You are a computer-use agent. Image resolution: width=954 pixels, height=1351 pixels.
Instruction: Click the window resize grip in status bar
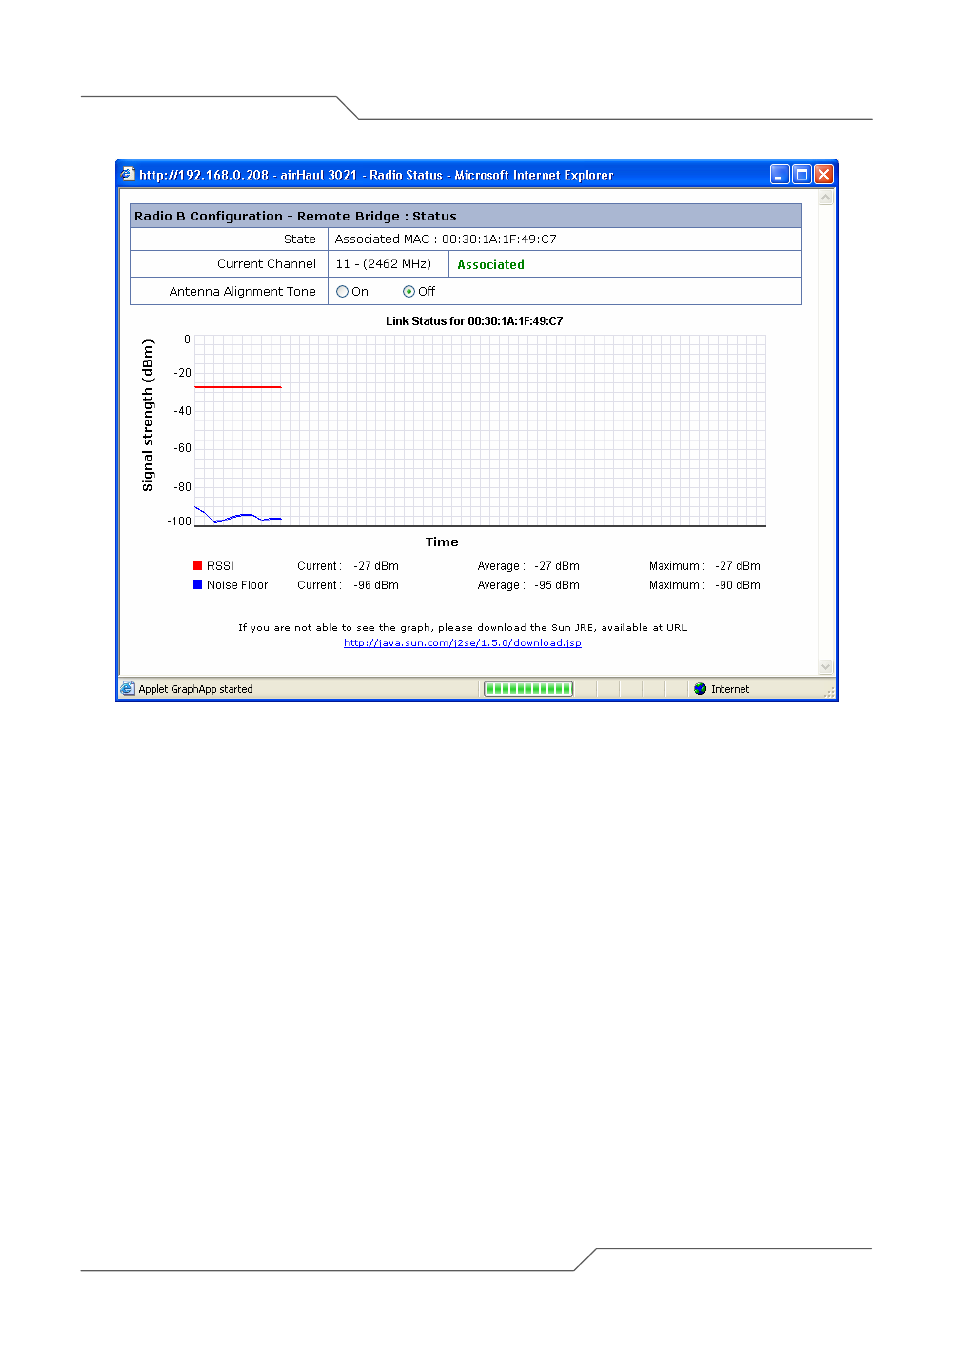[x=829, y=692]
